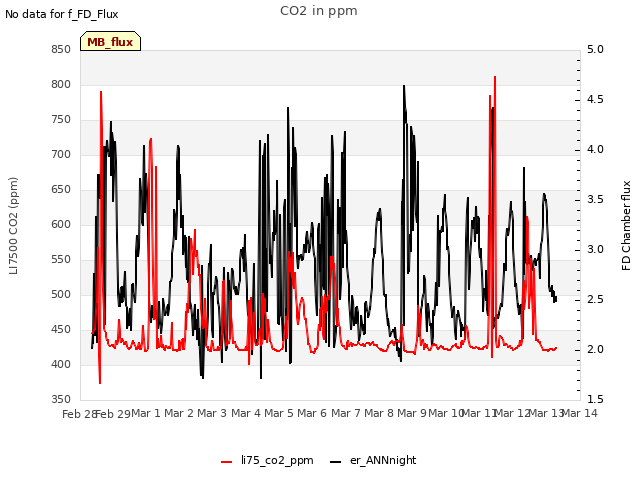Click the tallest red CO2 spike near Mar 11
Image resolution: width=640 pixels, height=480 pixels.
[495, 77]
